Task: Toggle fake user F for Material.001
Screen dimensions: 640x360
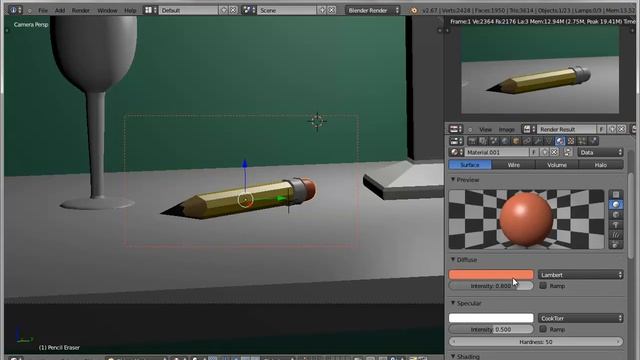Action: coord(534,152)
